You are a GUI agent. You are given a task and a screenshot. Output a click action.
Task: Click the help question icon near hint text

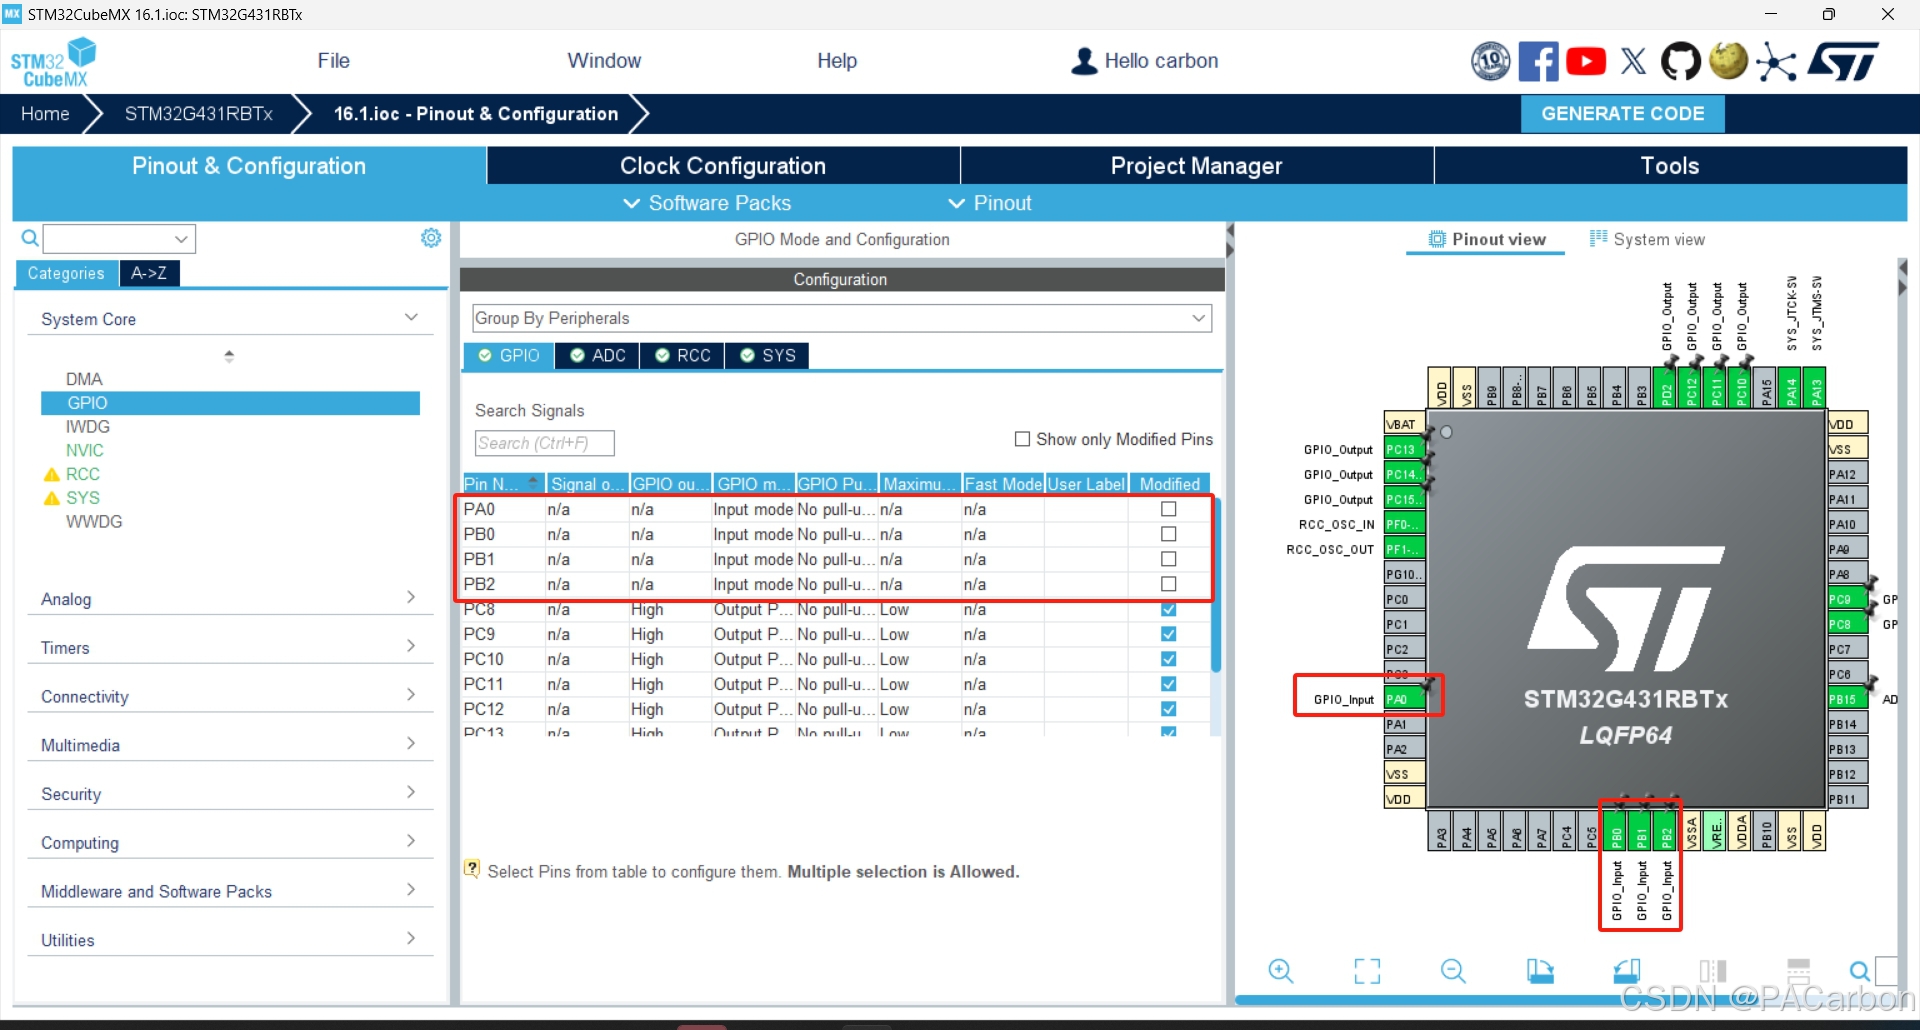[472, 869]
